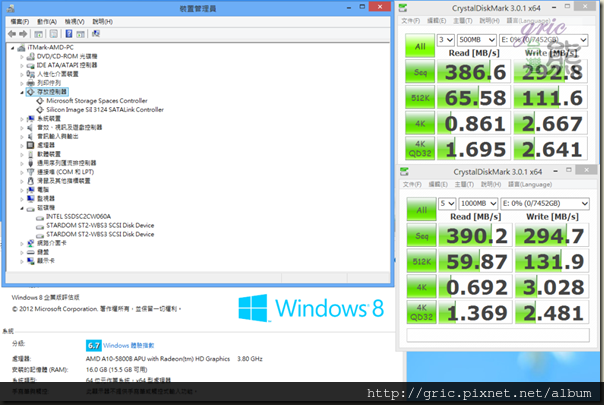The image size is (604, 405).
Task: Scan for hardware changes toolbar icon
Action: [96, 34]
